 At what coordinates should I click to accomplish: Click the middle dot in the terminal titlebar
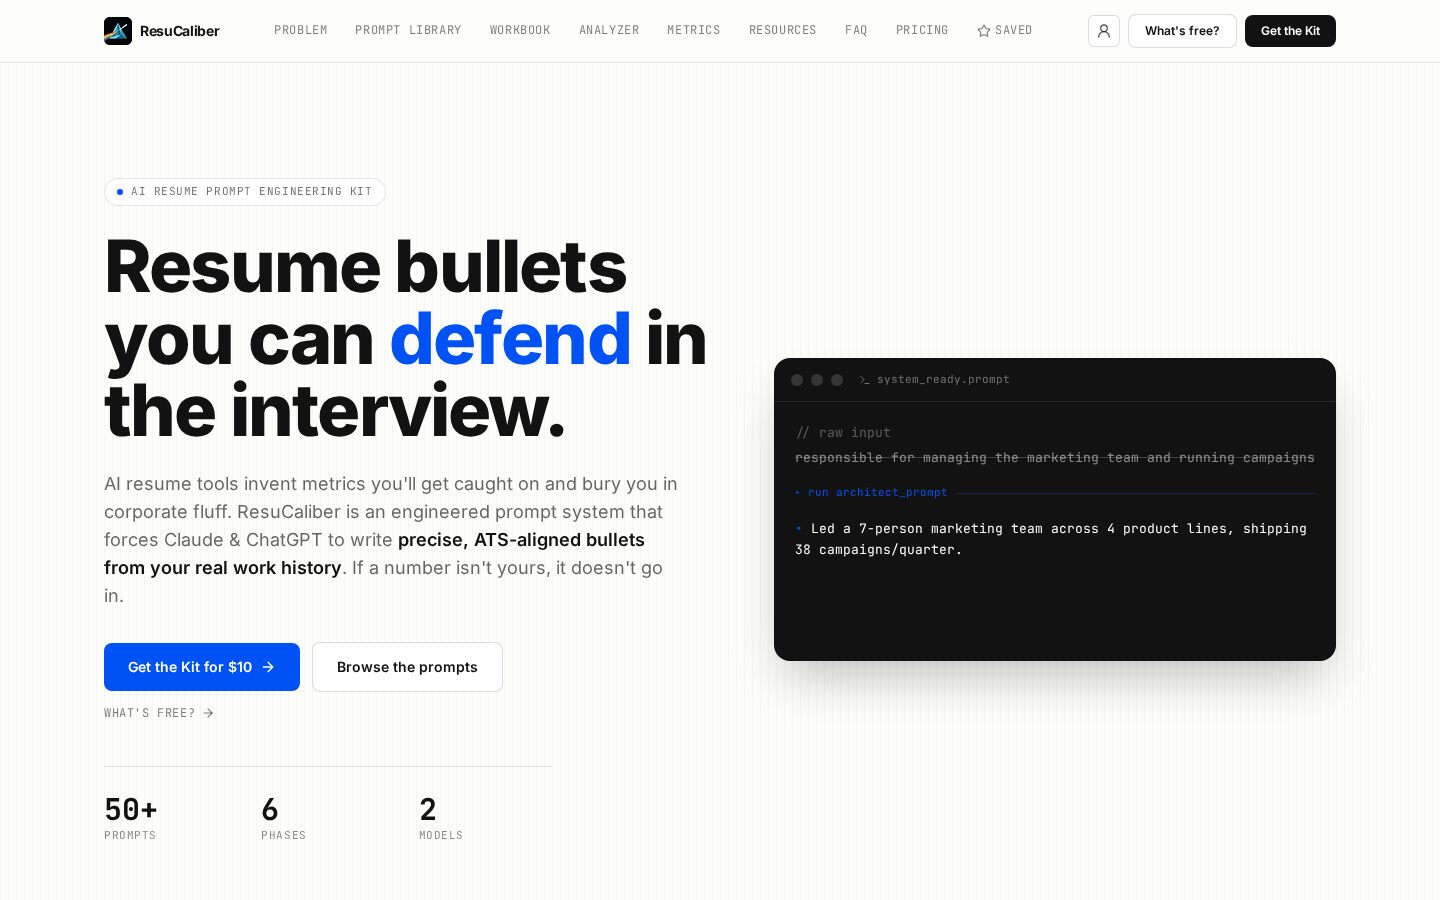pos(817,380)
